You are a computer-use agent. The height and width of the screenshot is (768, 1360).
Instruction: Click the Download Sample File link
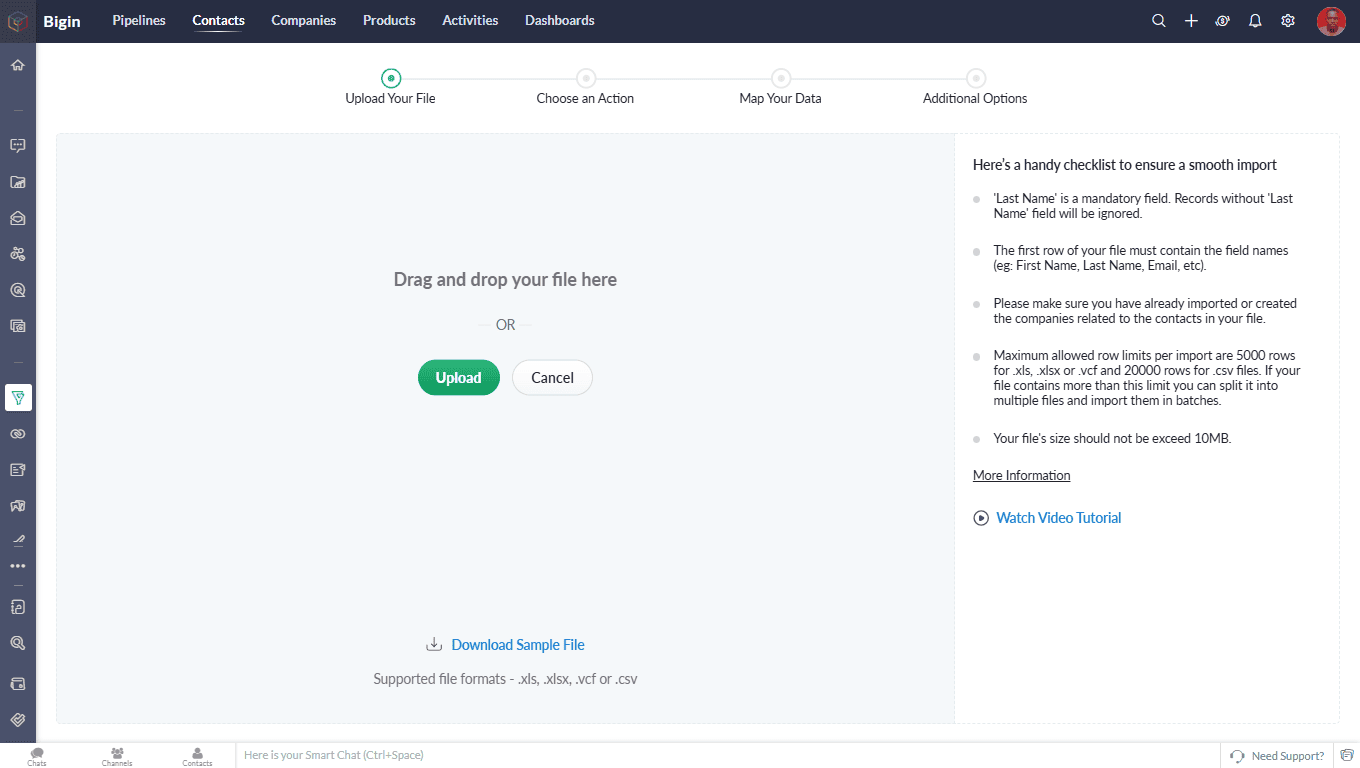click(x=518, y=645)
